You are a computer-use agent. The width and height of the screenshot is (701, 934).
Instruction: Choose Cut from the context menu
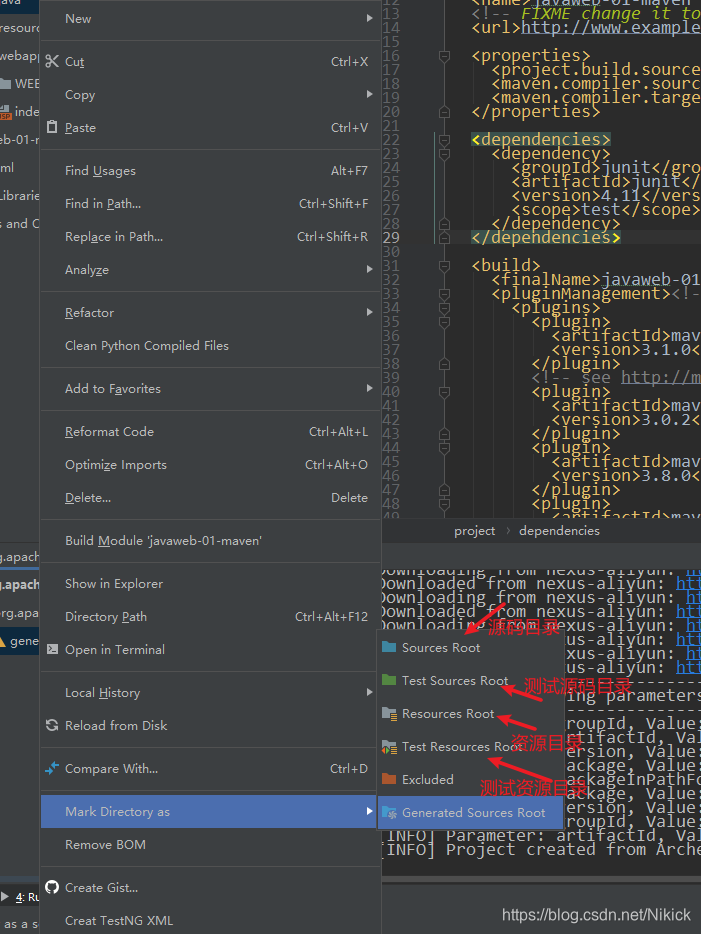click(210, 61)
